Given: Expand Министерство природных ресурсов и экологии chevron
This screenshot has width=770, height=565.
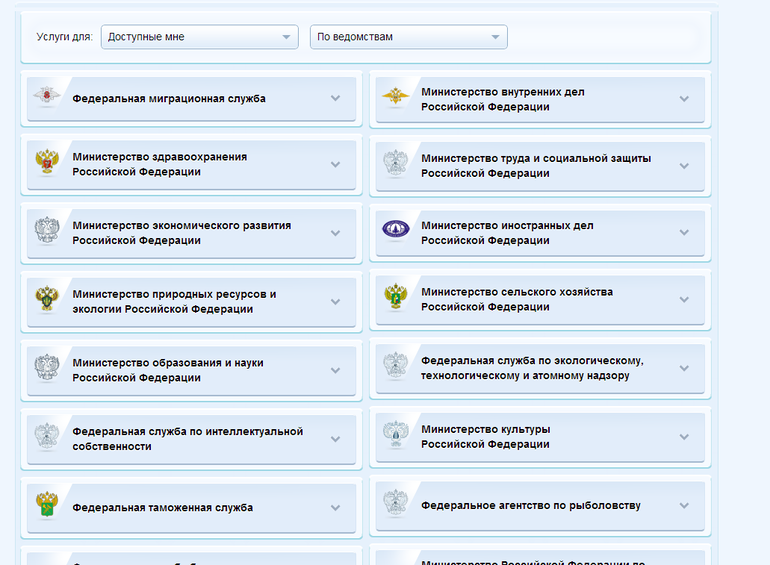Looking at the screenshot, I should (335, 302).
